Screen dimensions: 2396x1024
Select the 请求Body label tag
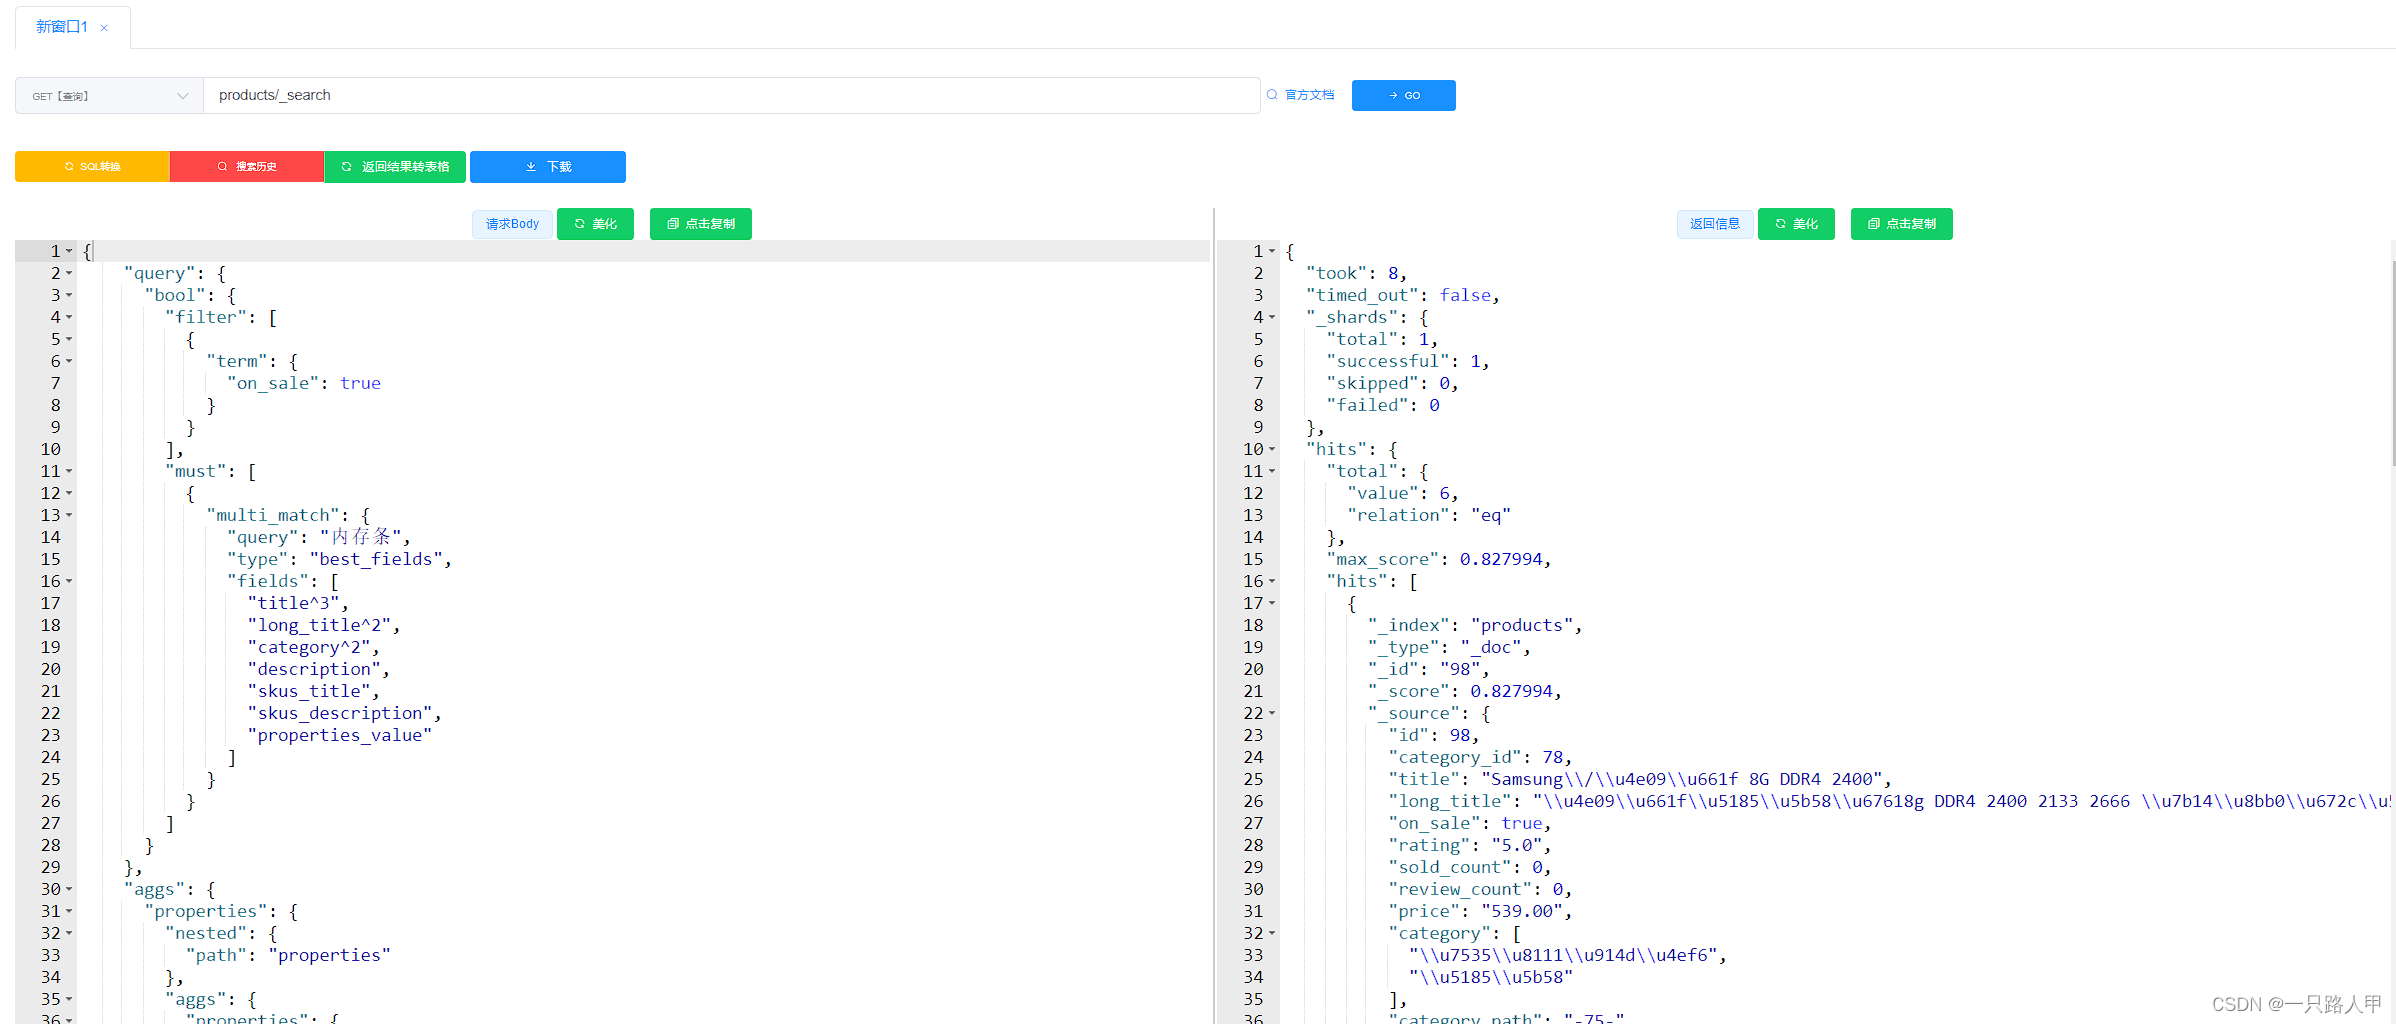tap(512, 224)
